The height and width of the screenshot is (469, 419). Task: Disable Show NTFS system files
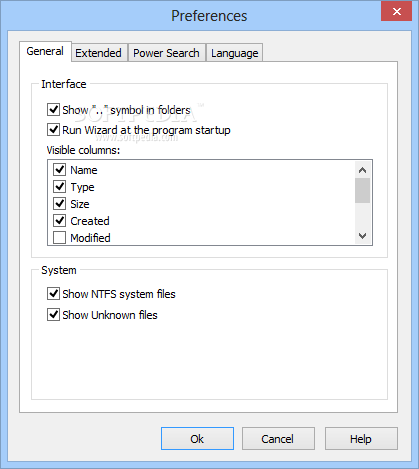tap(53, 294)
